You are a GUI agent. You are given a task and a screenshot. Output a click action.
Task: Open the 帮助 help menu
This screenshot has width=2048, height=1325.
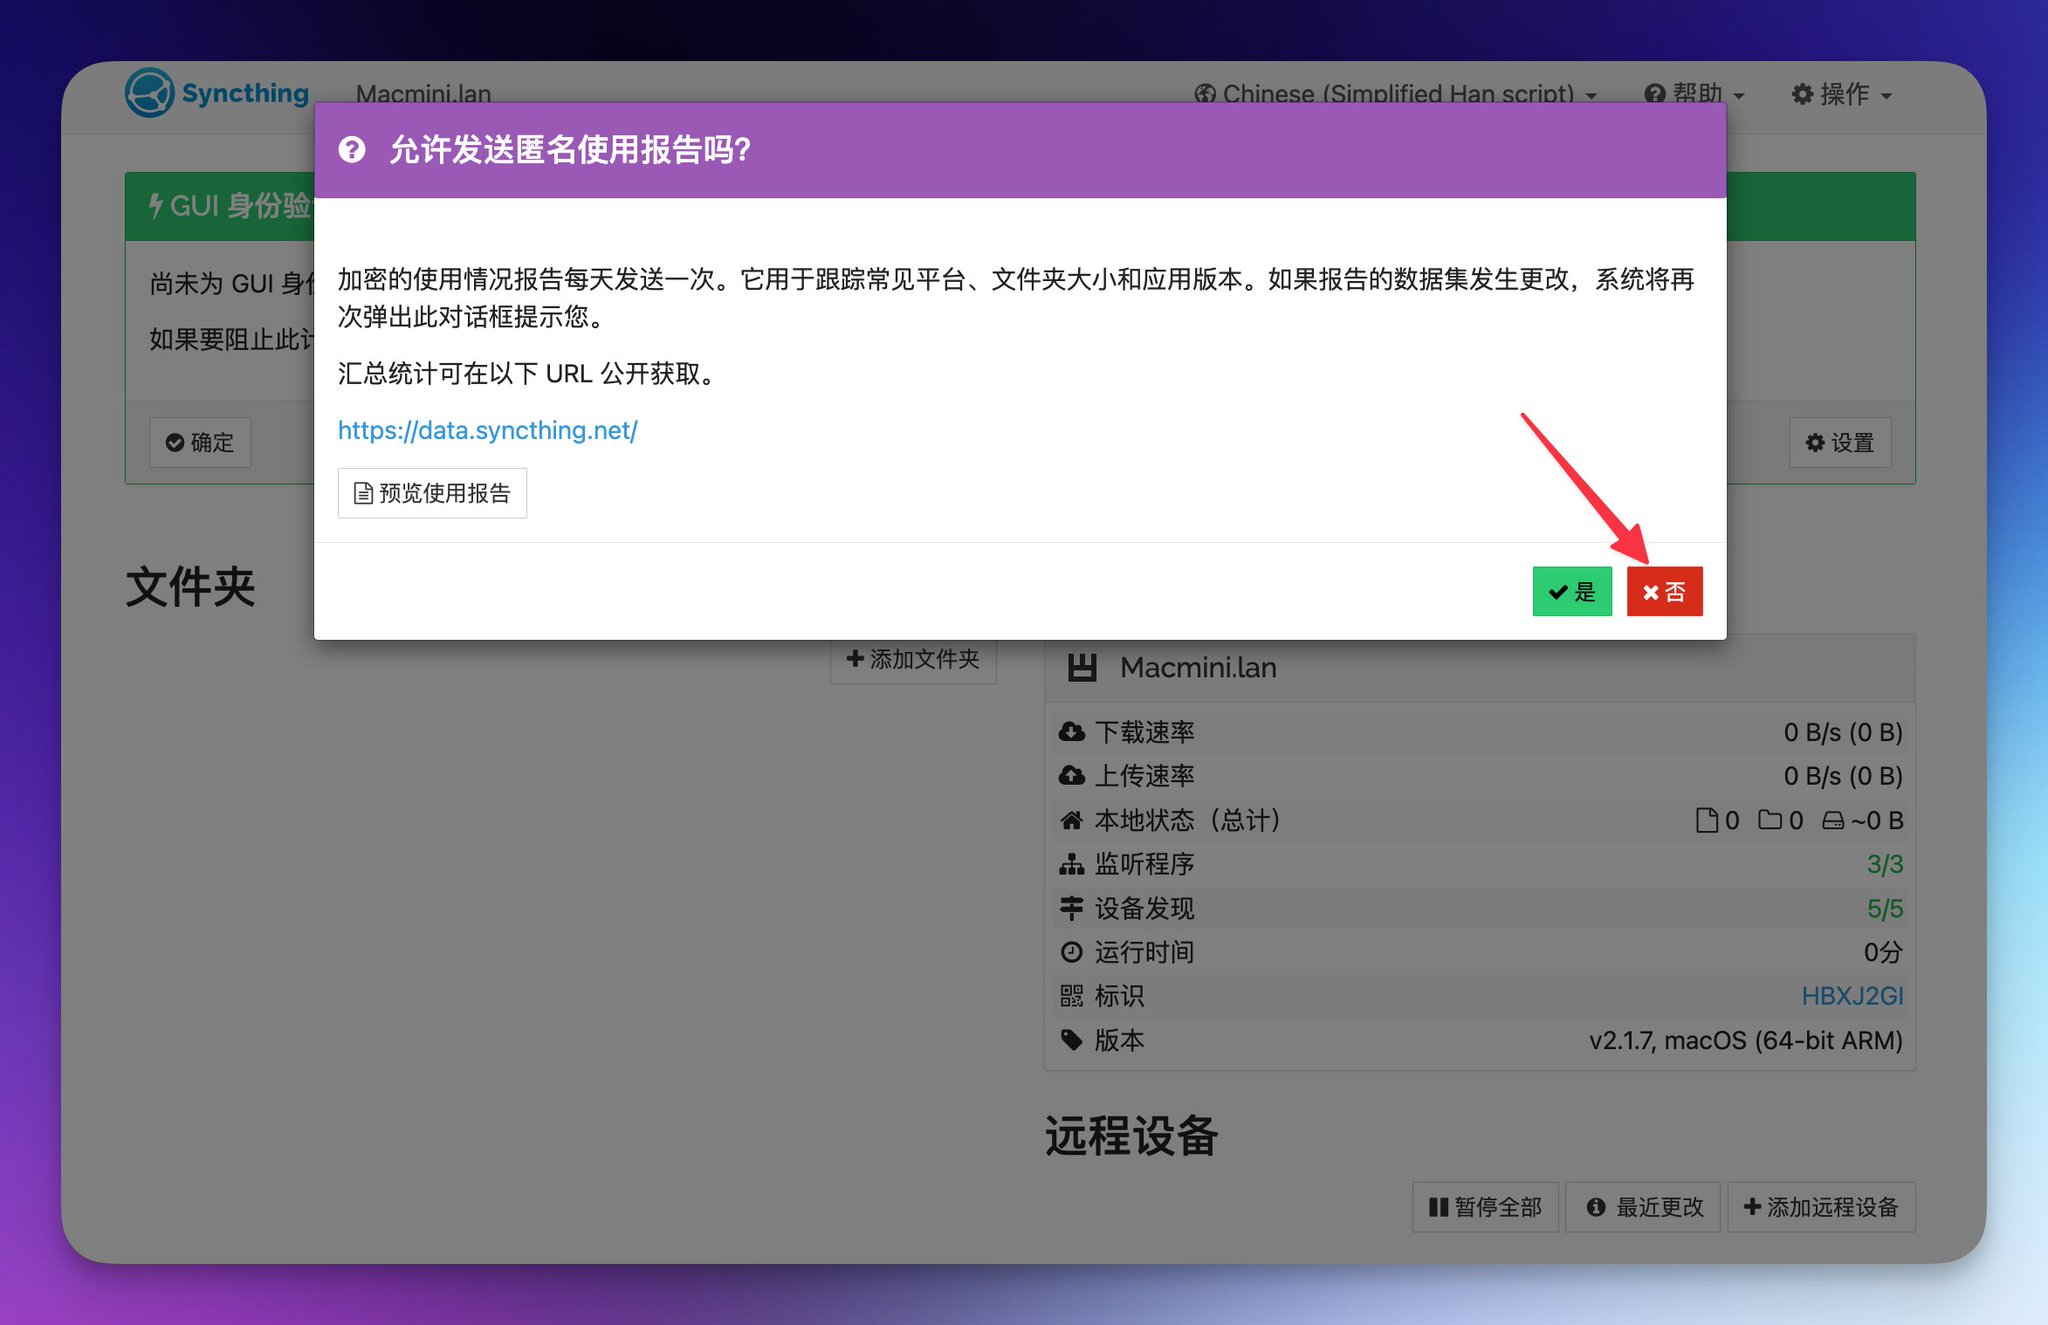(1695, 94)
